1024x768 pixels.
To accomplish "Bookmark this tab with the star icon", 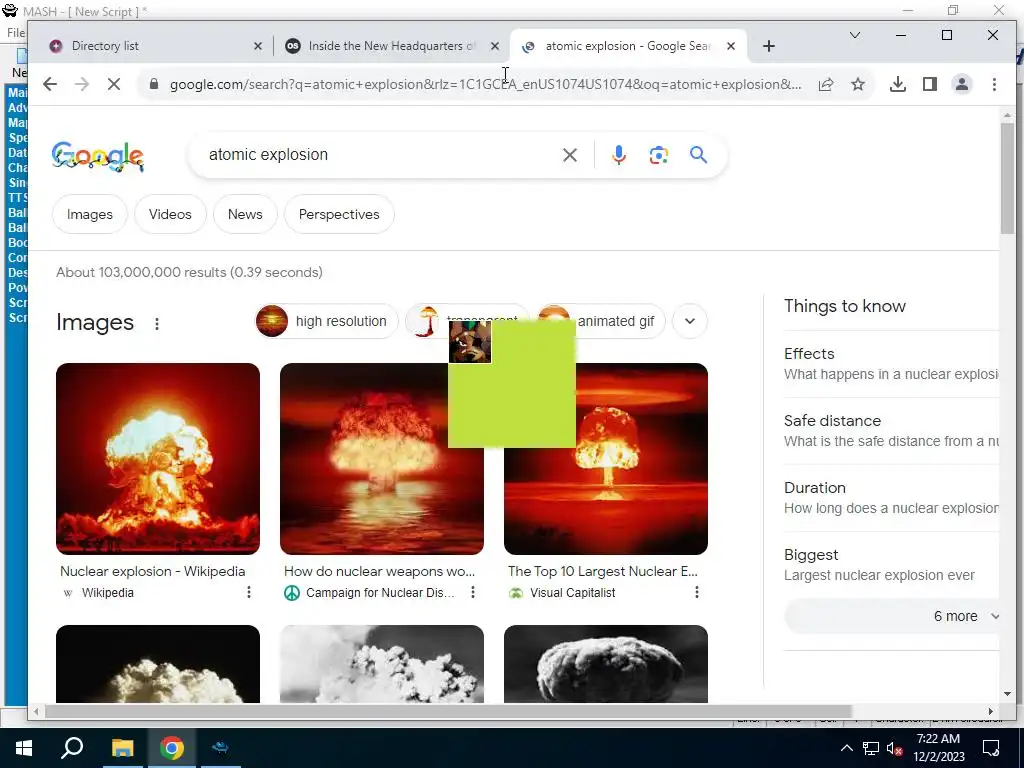I will (x=858, y=84).
